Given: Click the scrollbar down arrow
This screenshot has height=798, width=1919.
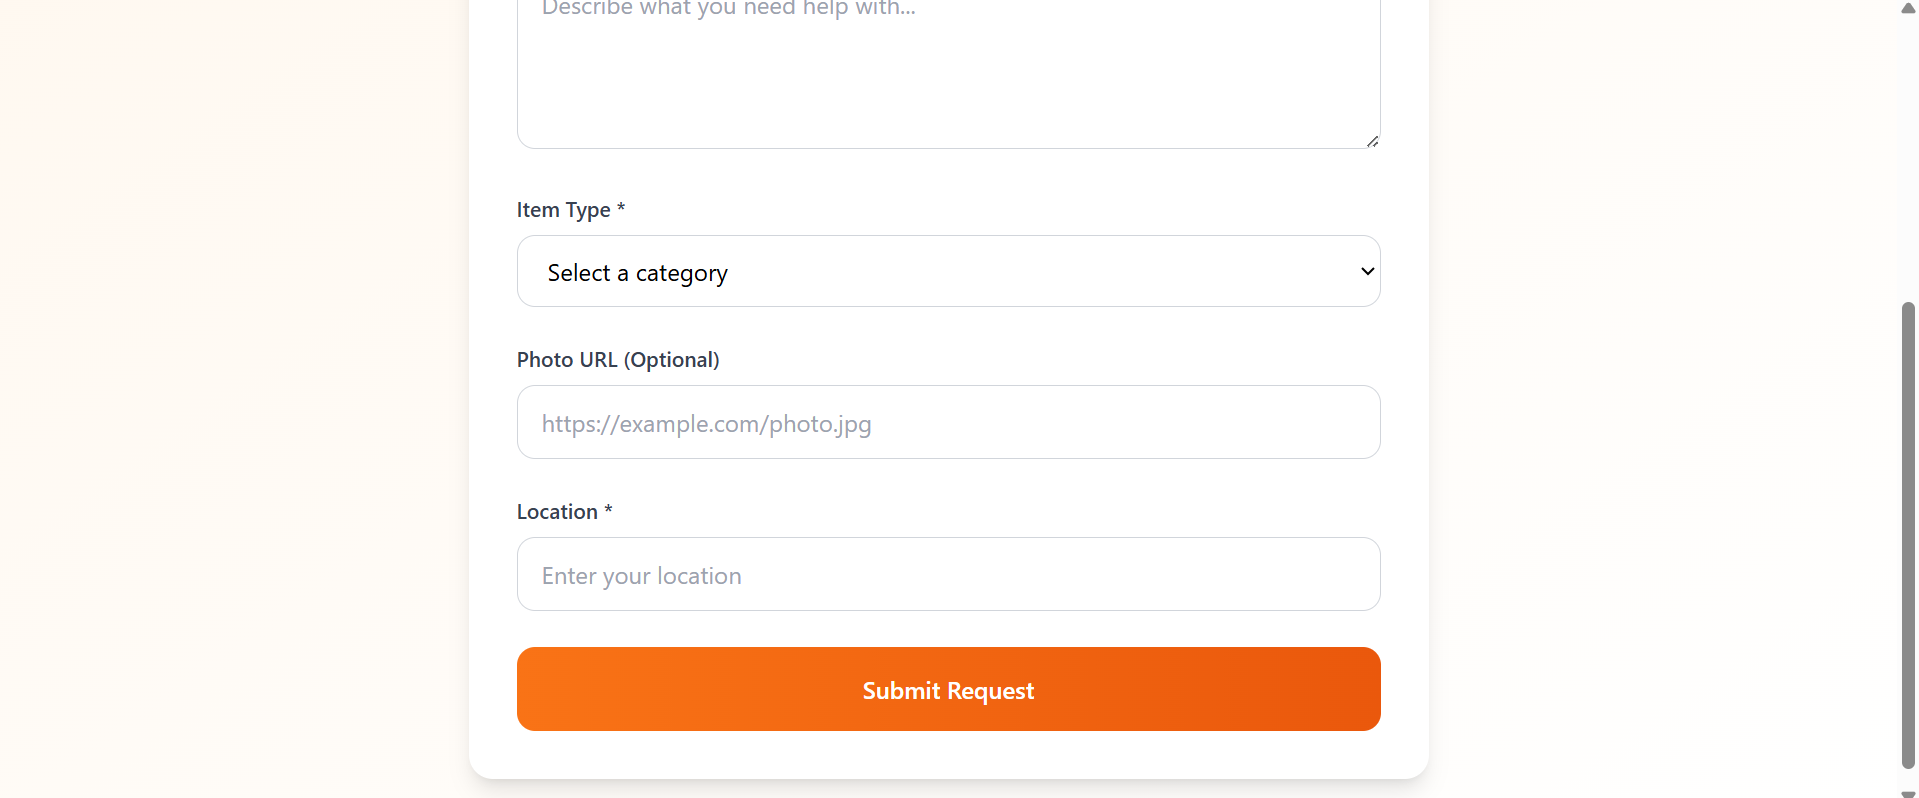Looking at the screenshot, I should click(x=1908, y=793).
